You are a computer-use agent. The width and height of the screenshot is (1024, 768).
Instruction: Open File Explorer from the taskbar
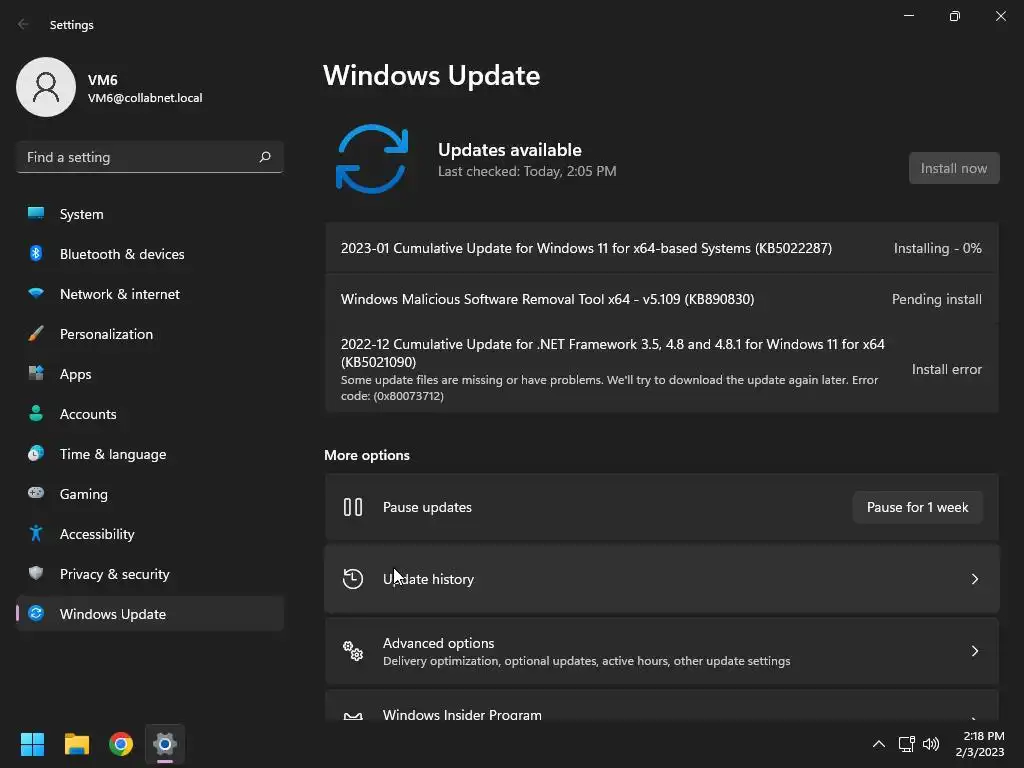click(77, 744)
